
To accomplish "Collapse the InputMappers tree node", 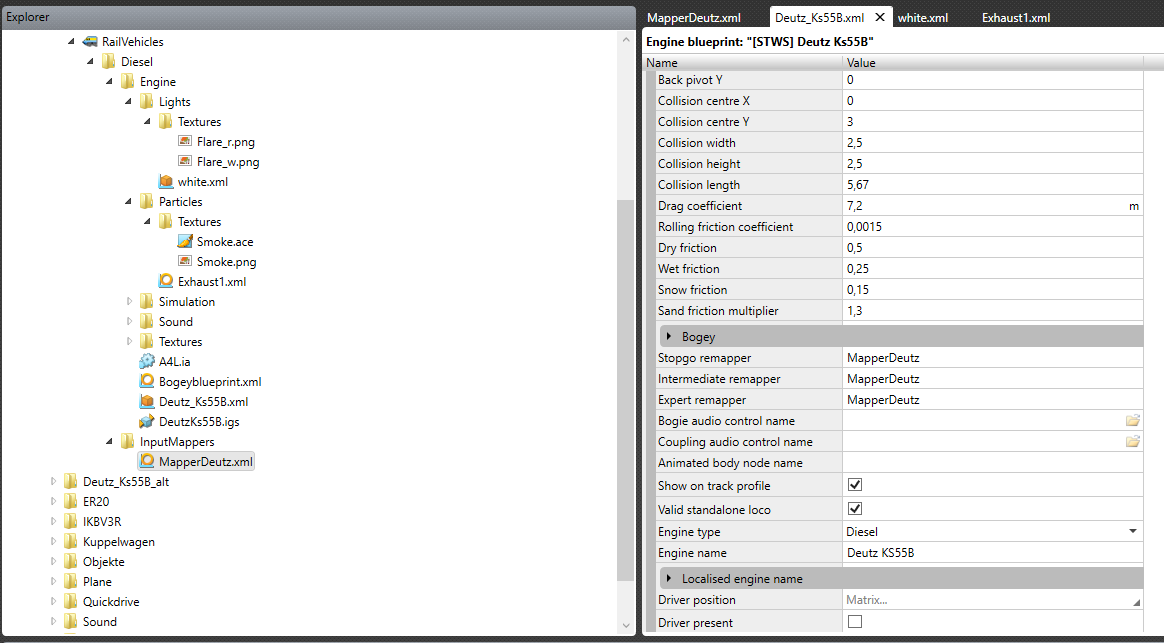I will pos(109,442).
